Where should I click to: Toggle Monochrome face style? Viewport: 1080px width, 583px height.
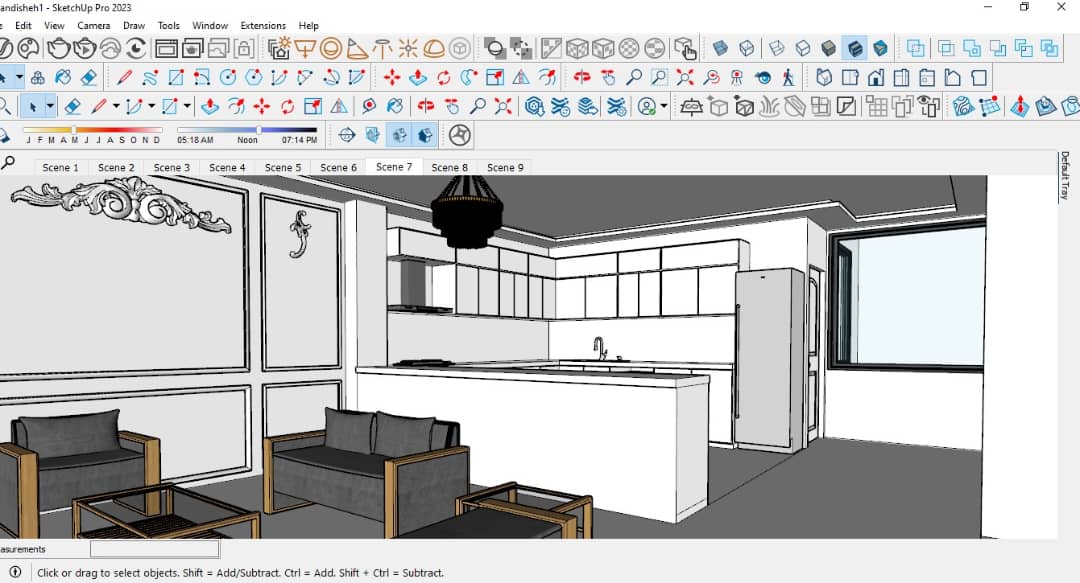(x=880, y=48)
